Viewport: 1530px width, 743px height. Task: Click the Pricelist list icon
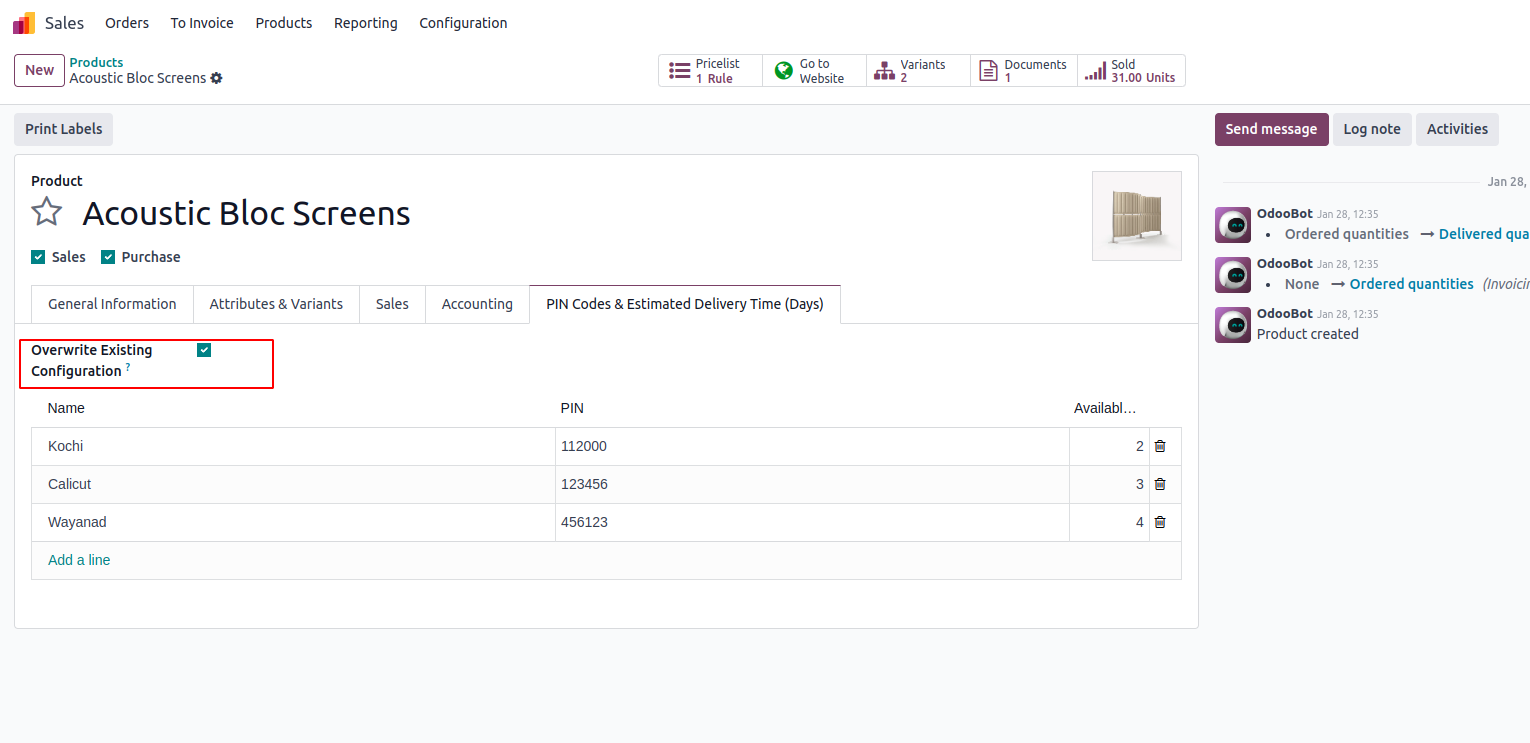coord(680,71)
